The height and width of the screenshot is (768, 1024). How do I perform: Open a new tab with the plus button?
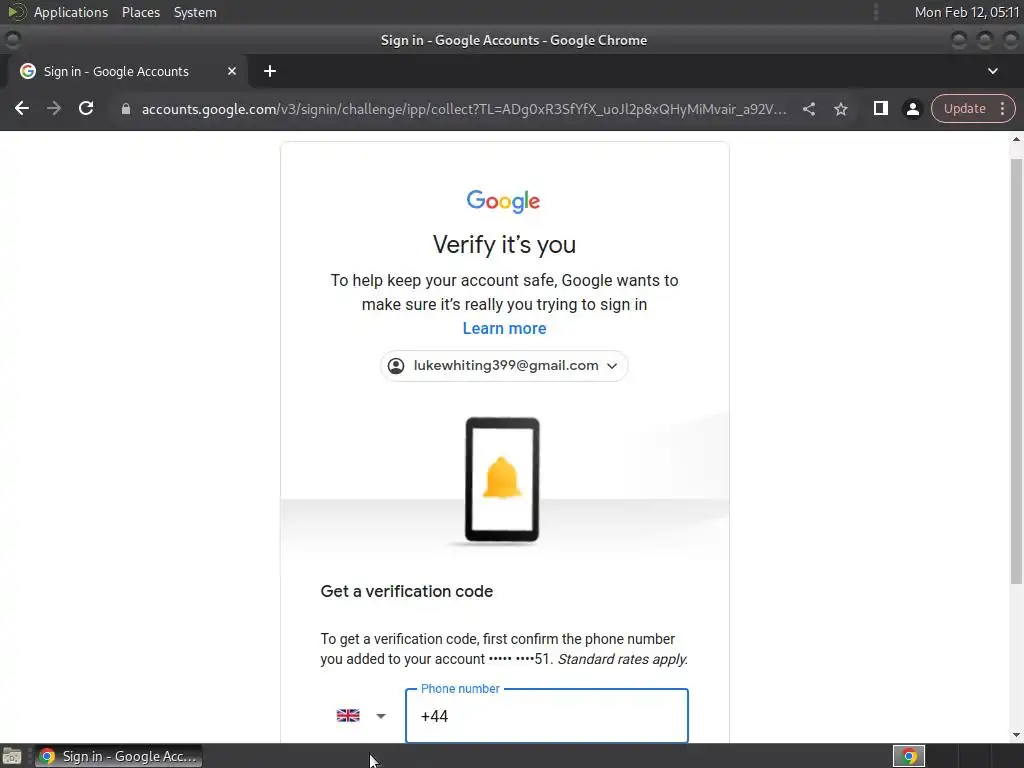(x=270, y=71)
